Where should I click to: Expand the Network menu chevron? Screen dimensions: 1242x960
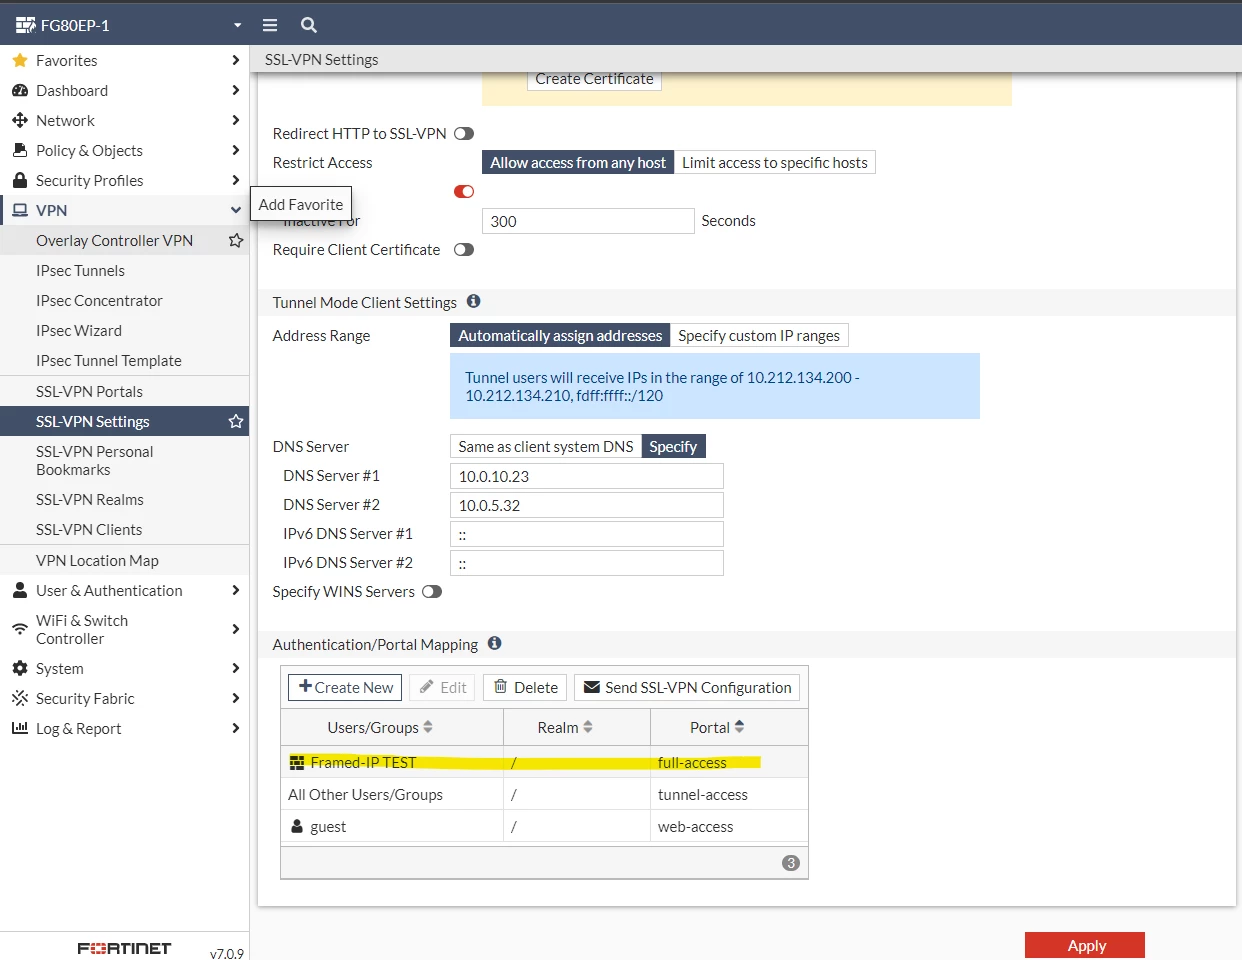point(236,120)
